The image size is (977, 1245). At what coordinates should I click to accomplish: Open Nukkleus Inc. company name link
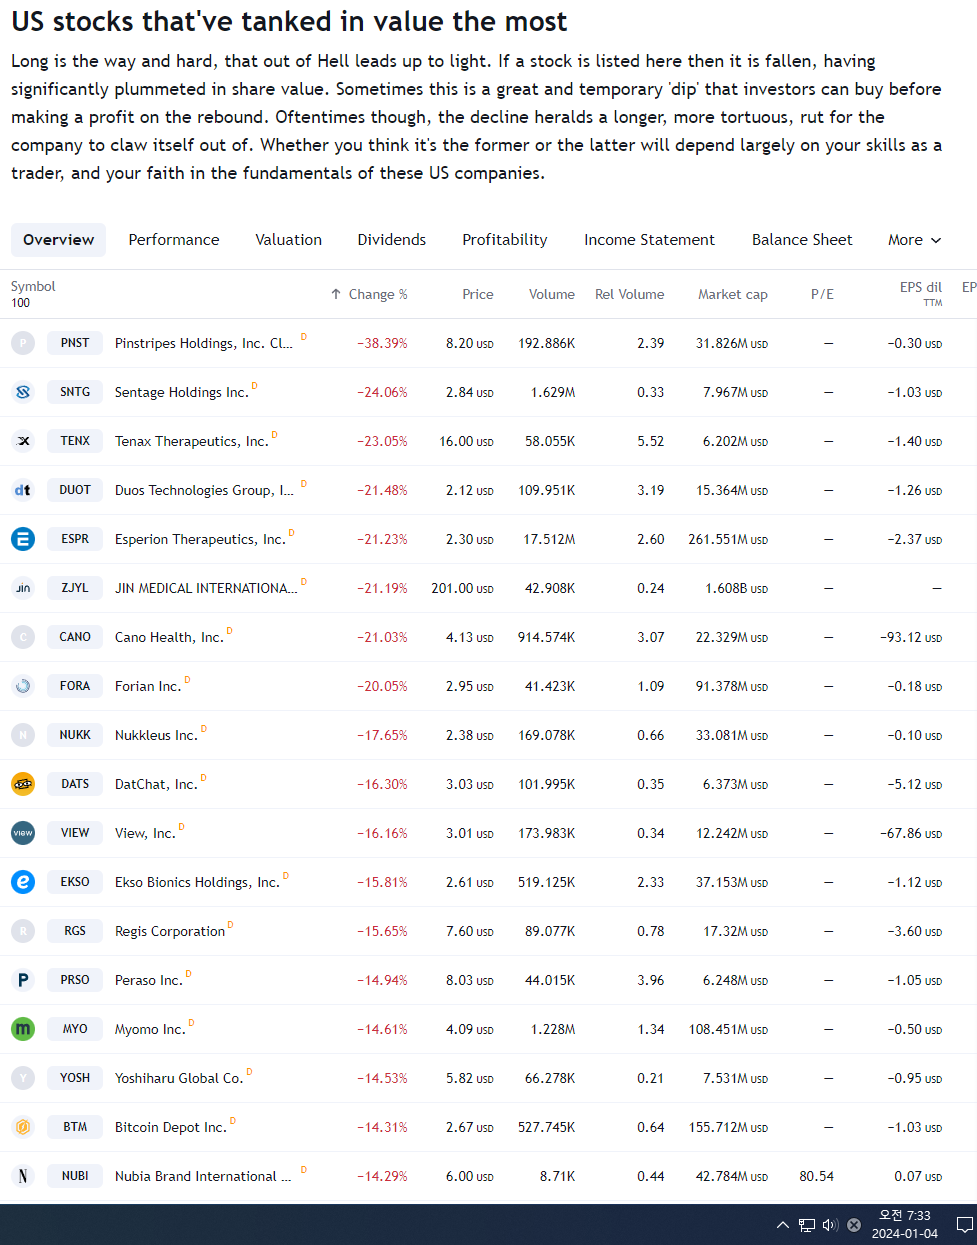(x=156, y=735)
